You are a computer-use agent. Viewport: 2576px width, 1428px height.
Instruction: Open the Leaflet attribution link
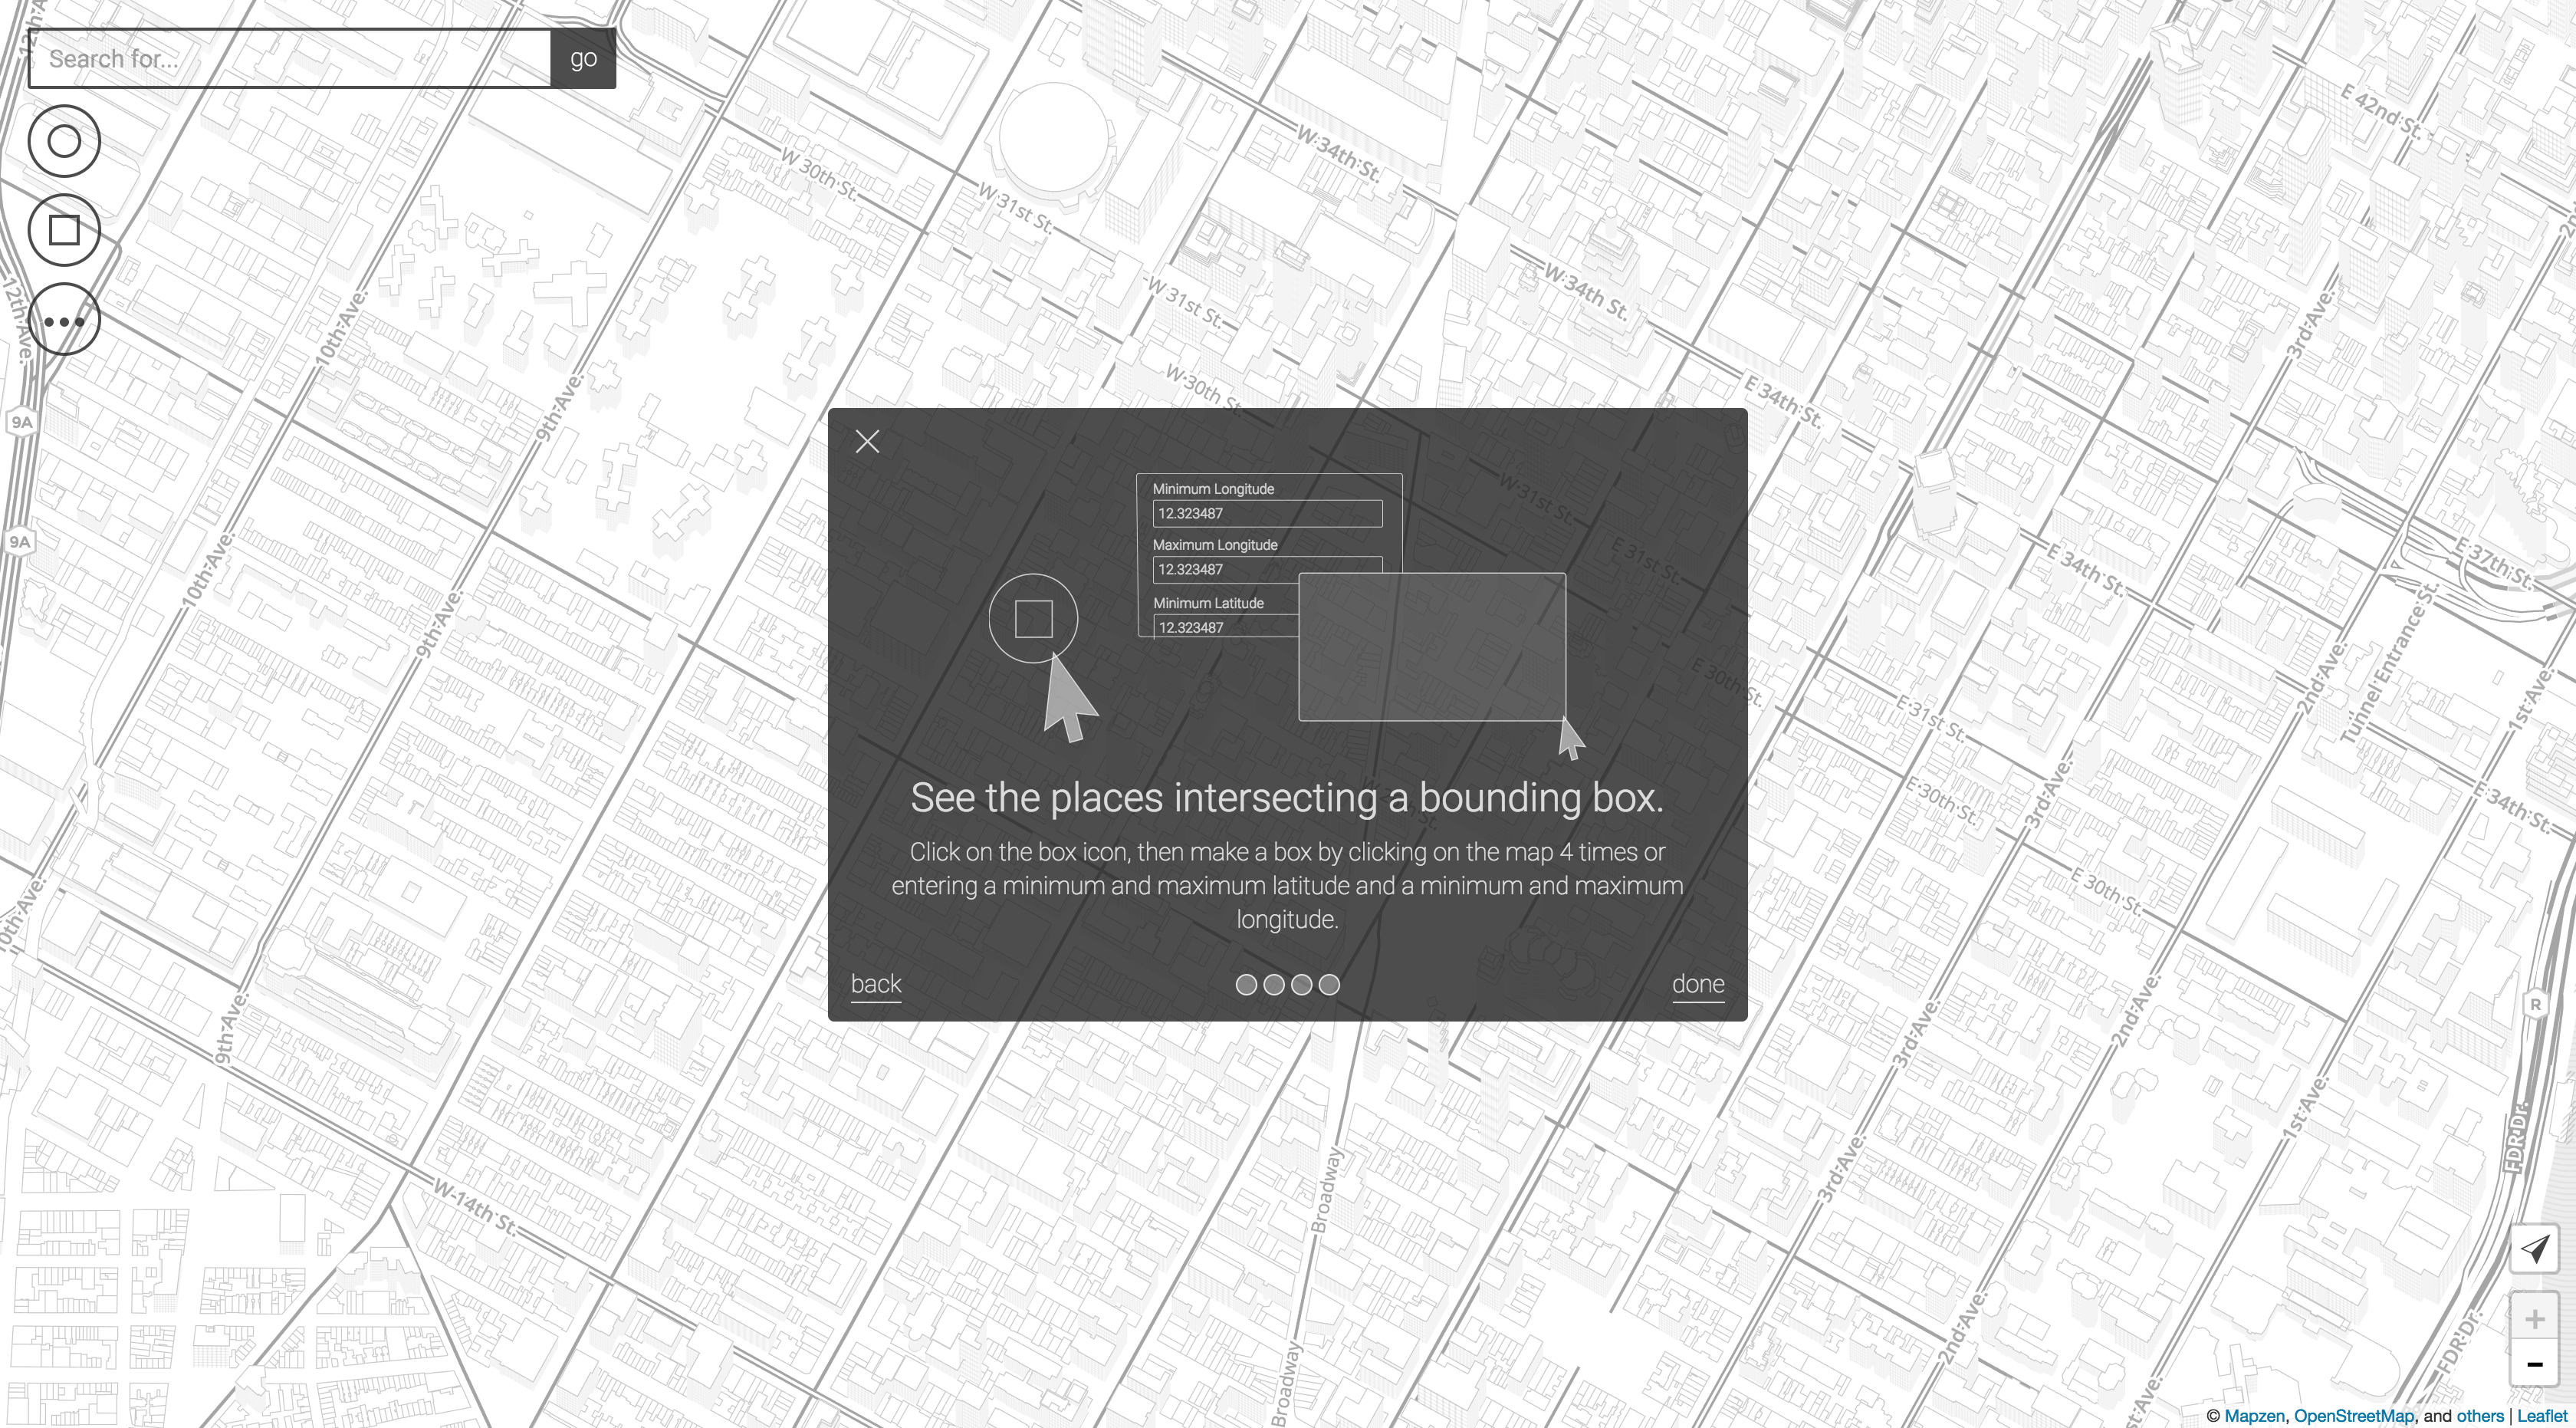pos(2543,1416)
